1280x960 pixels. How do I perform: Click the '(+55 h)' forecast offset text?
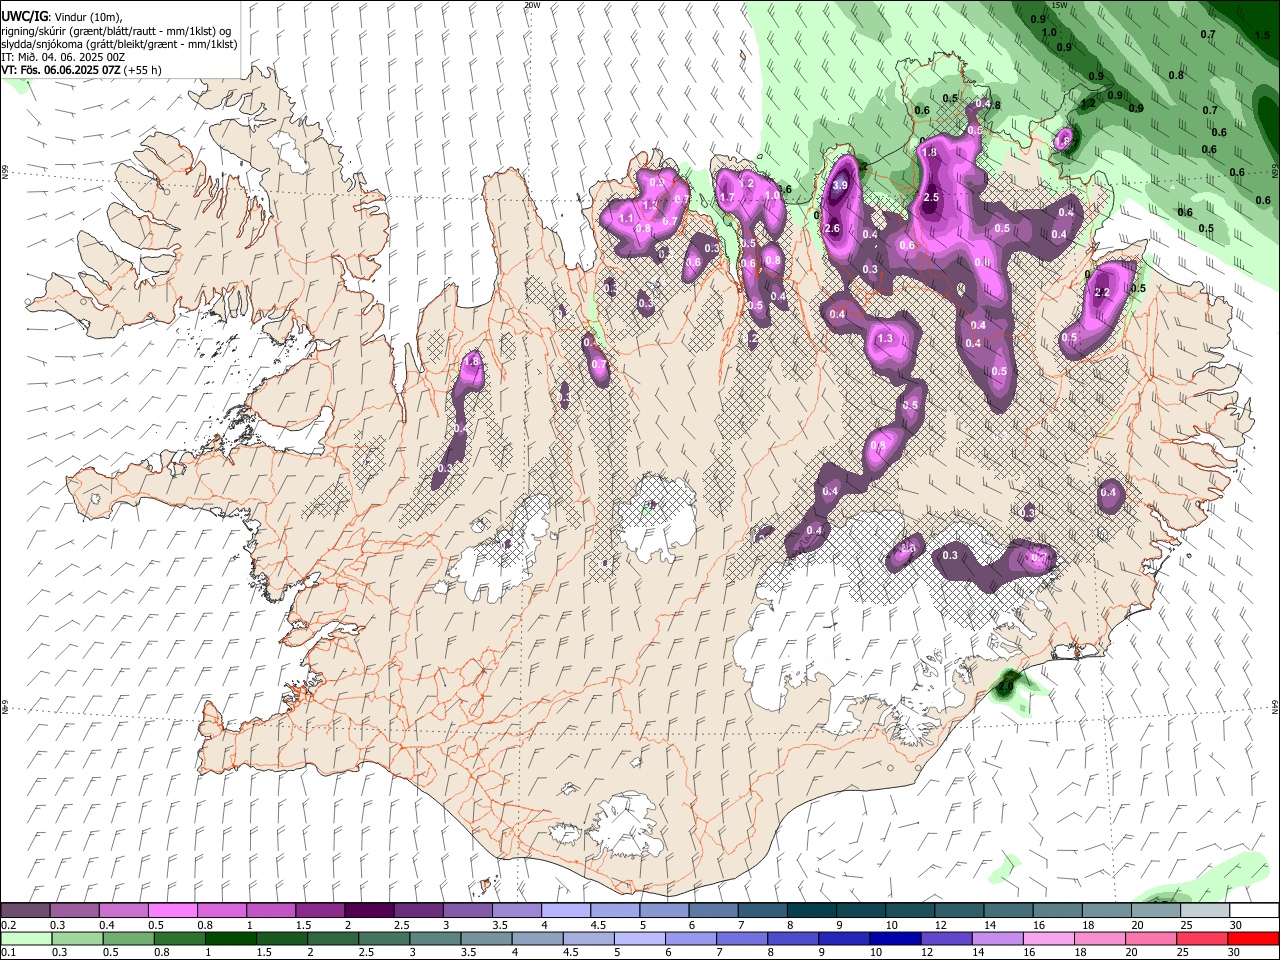(x=143, y=70)
